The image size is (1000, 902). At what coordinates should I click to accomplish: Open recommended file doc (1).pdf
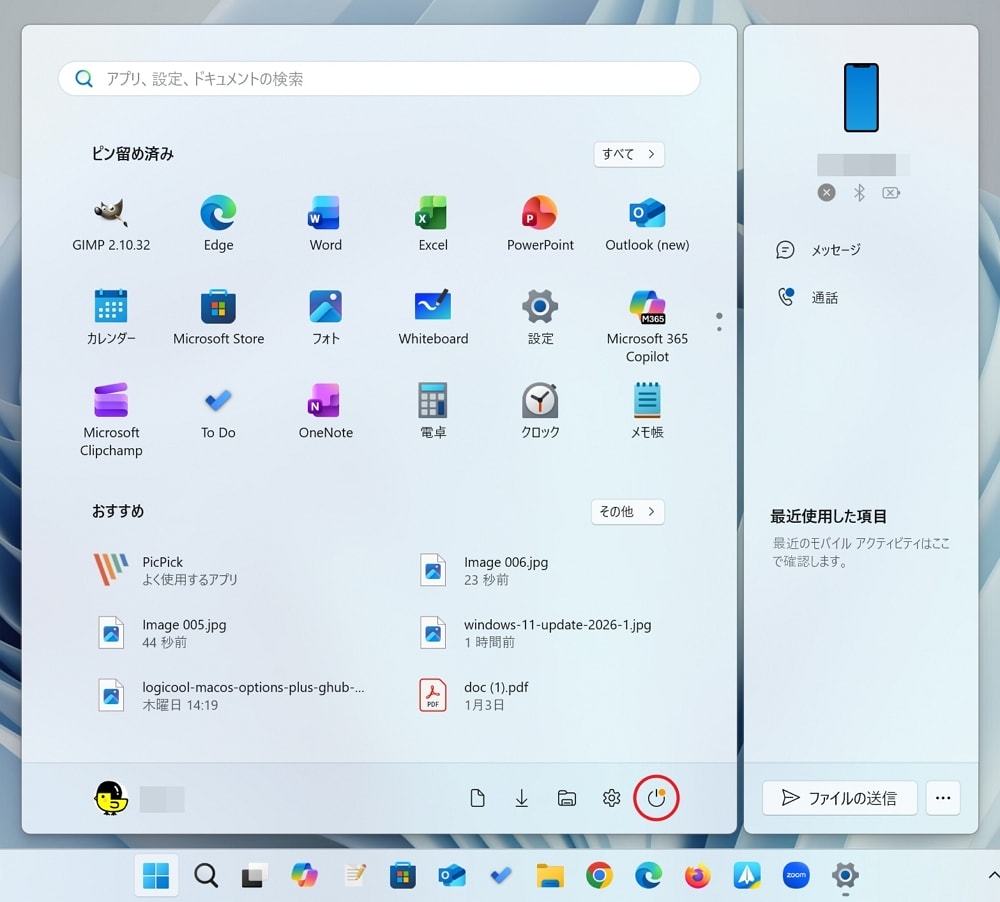496,695
